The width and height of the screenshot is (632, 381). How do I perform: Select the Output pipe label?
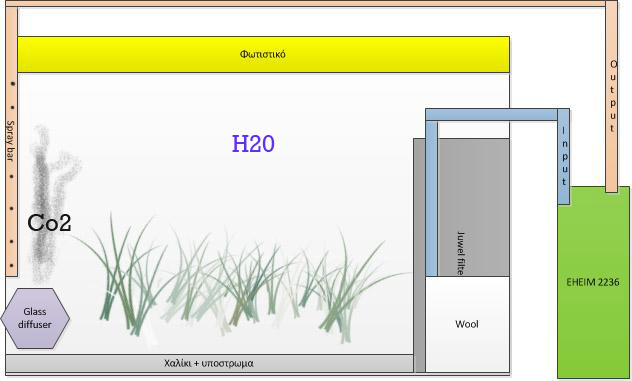[613, 96]
